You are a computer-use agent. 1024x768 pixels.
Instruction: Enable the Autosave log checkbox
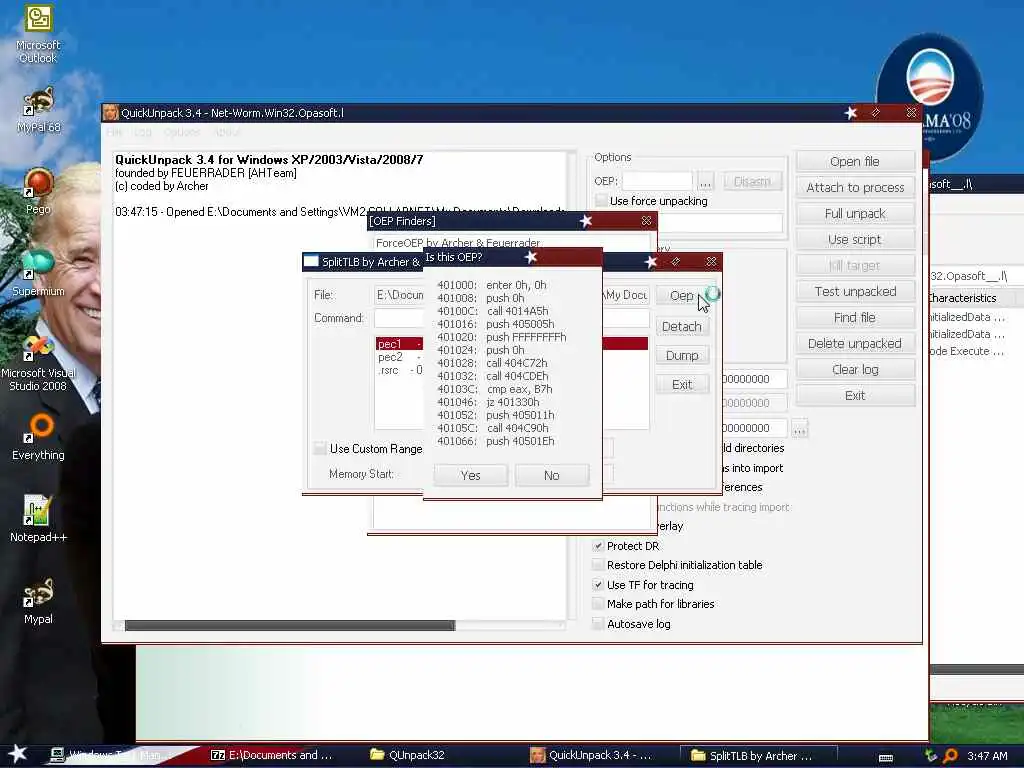click(x=598, y=624)
